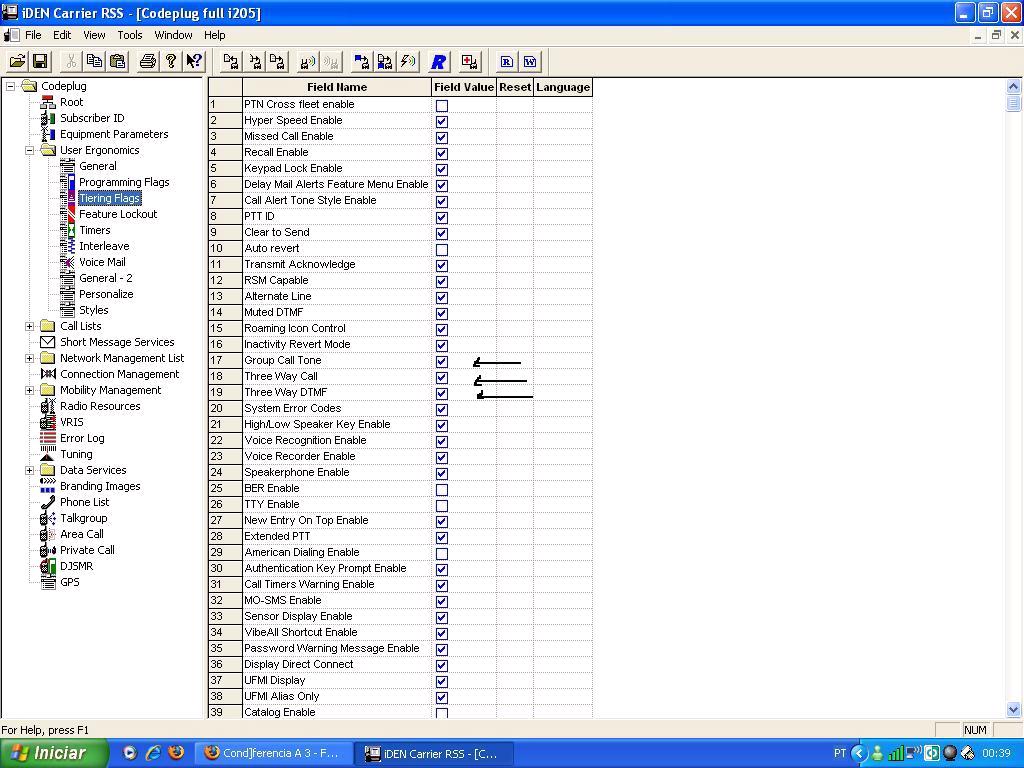This screenshot has width=1024, height=768.
Task: Click the Save floppy disk toolbar icon
Action: 40,61
